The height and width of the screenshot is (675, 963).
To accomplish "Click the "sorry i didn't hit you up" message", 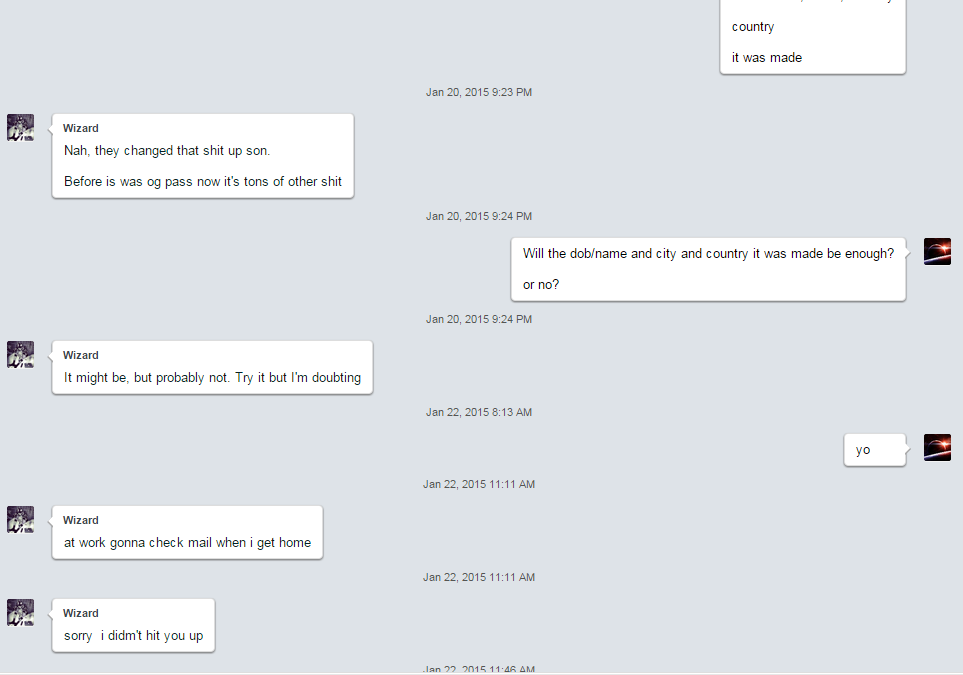I will click(133, 636).
